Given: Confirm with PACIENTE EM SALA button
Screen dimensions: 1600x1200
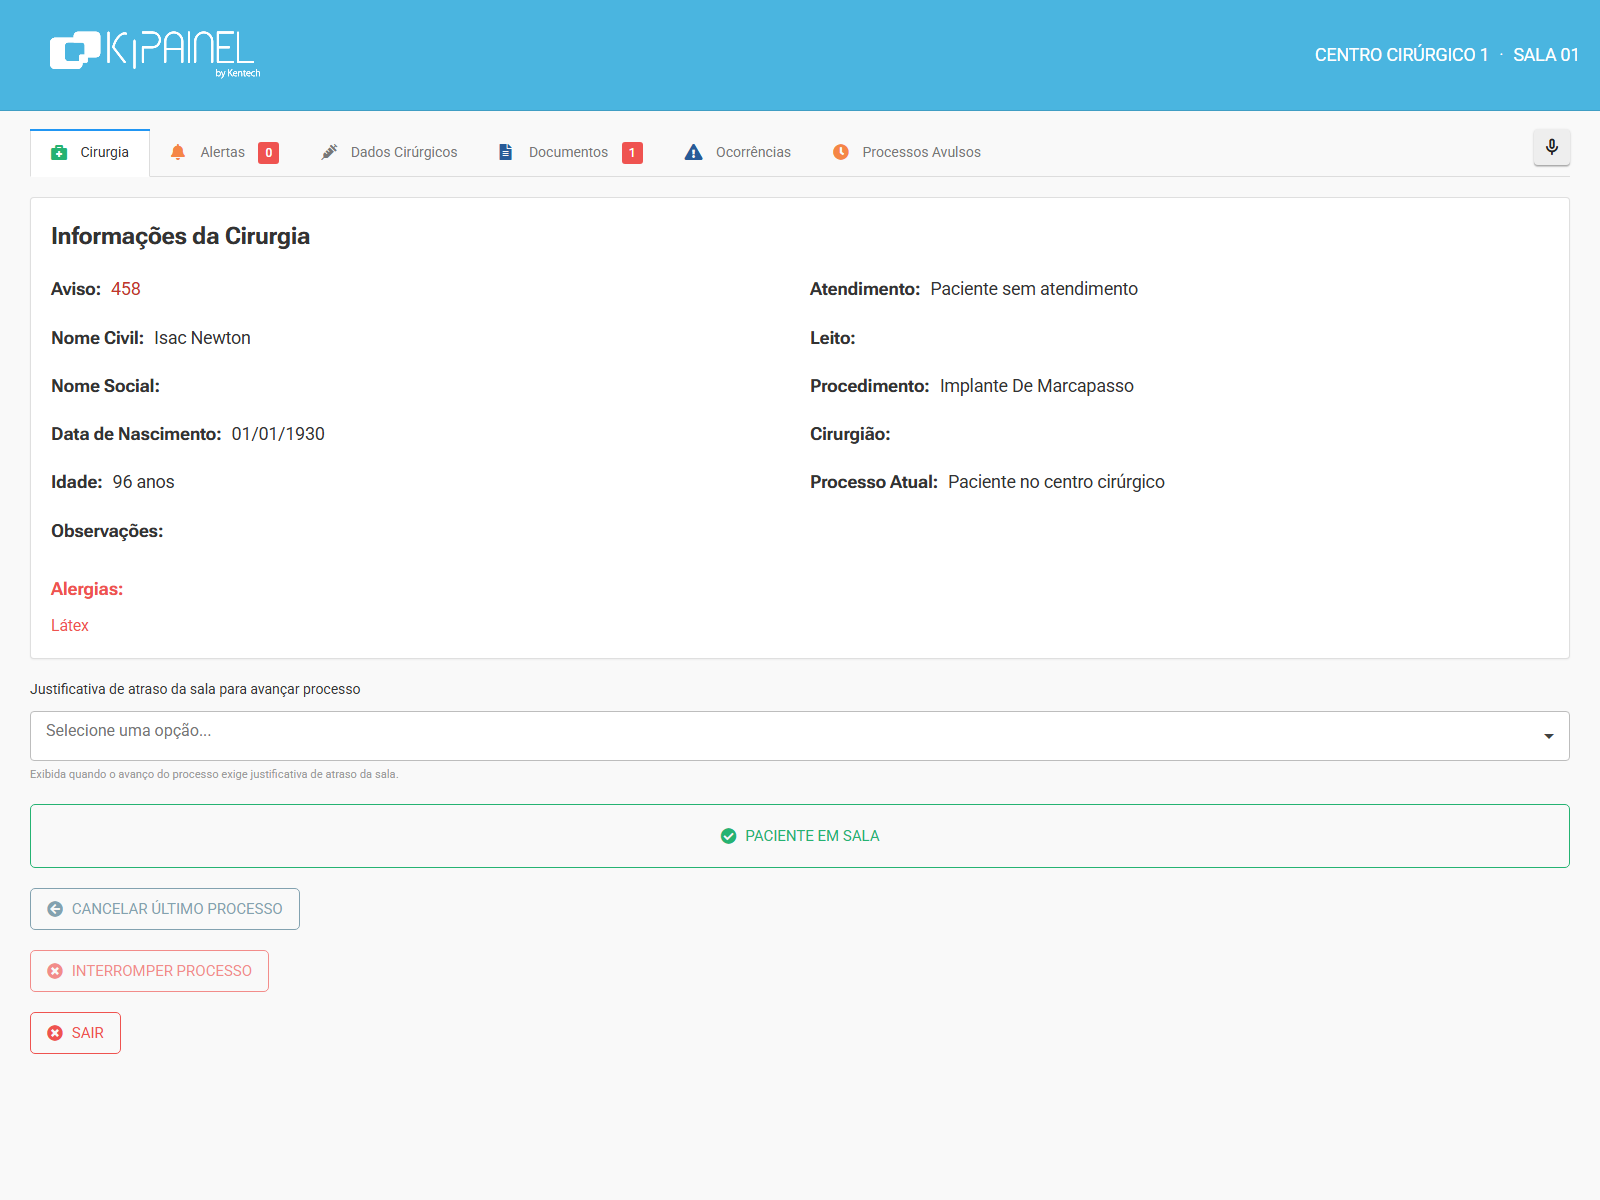Looking at the screenshot, I should click(x=799, y=836).
